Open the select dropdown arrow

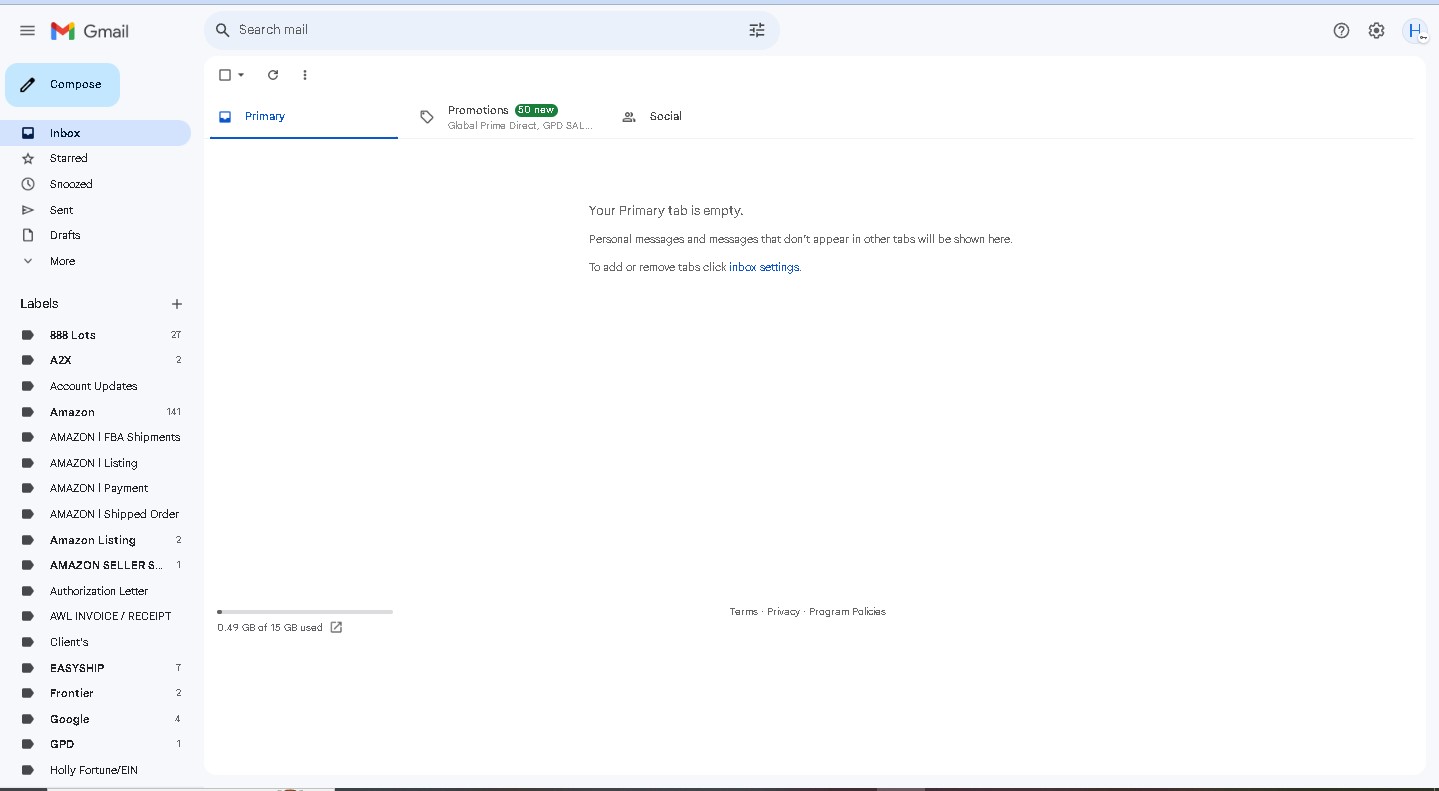(241, 75)
